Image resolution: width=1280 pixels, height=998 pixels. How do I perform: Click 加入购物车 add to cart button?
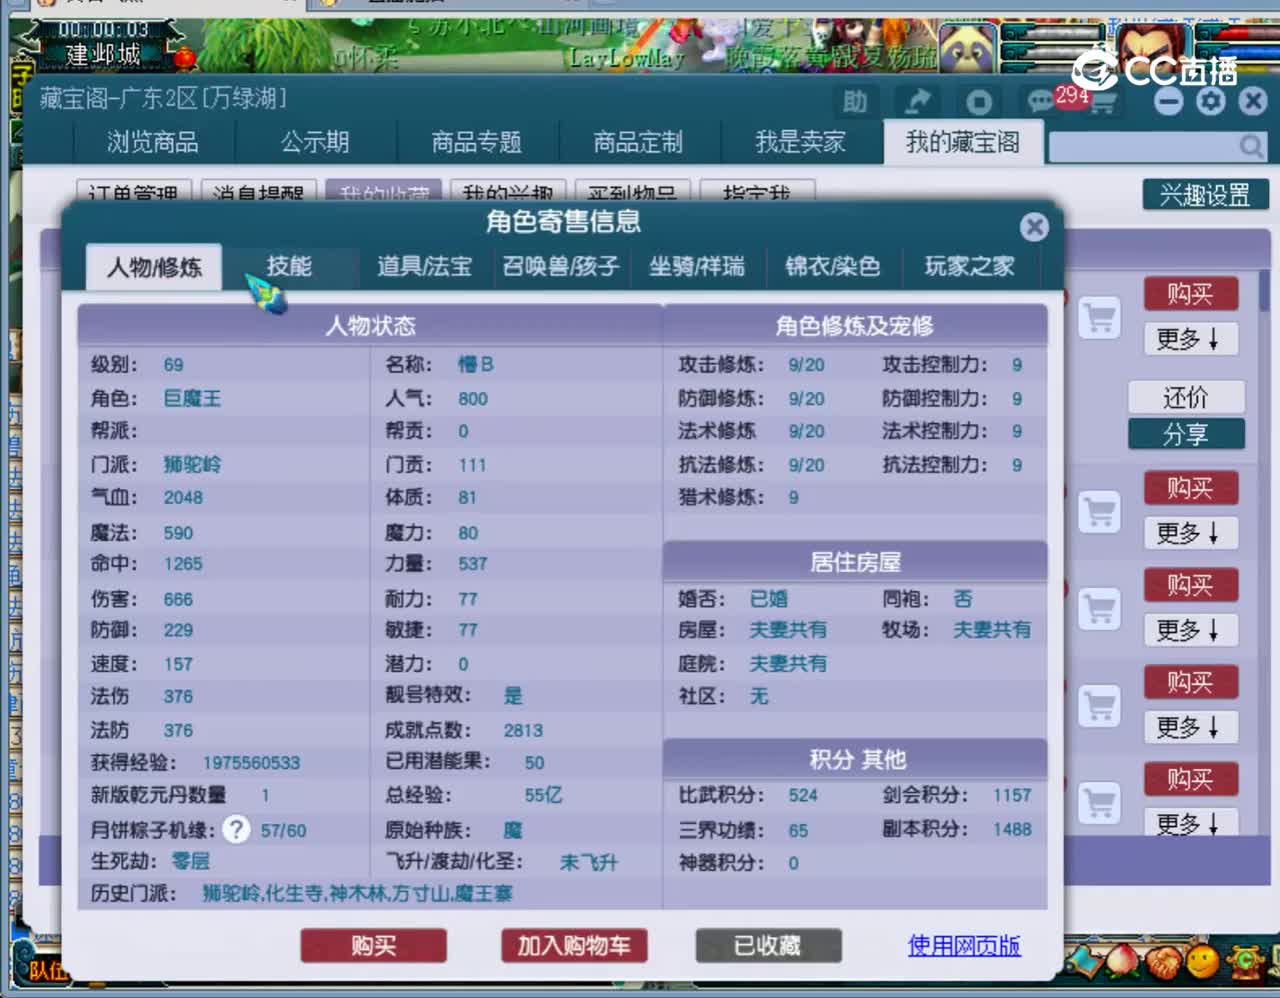pos(574,945)
